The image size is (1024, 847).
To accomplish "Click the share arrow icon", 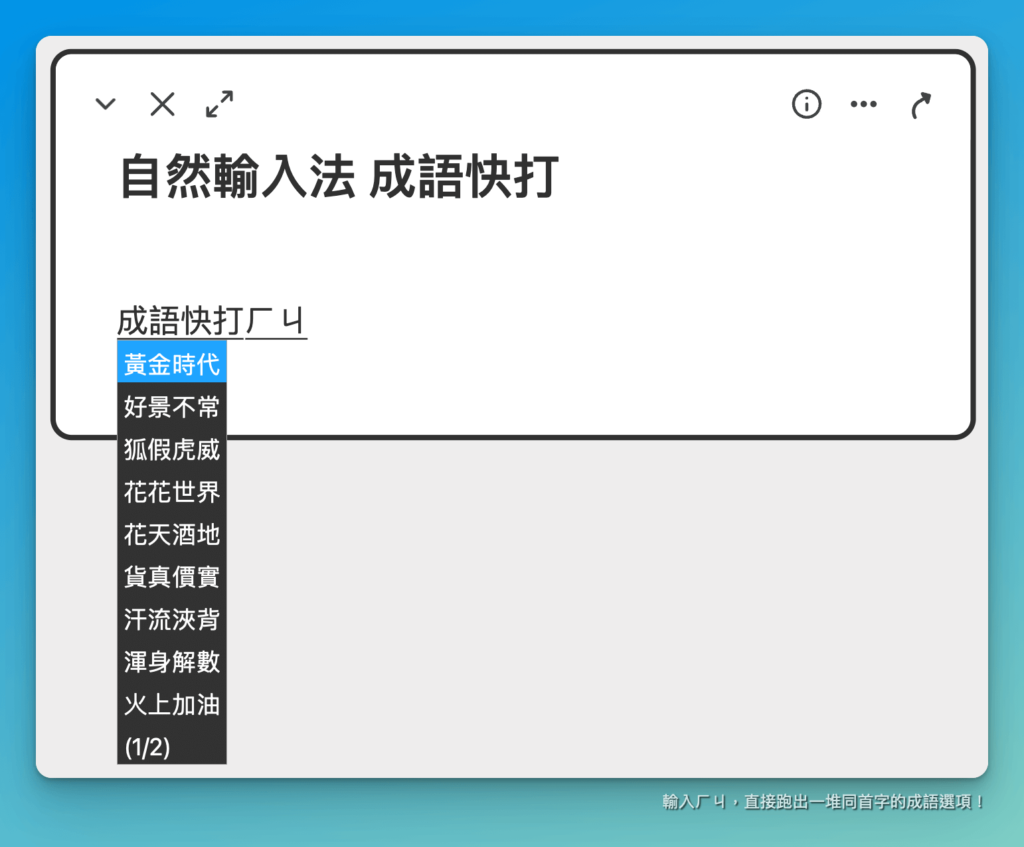I will 921,105.
